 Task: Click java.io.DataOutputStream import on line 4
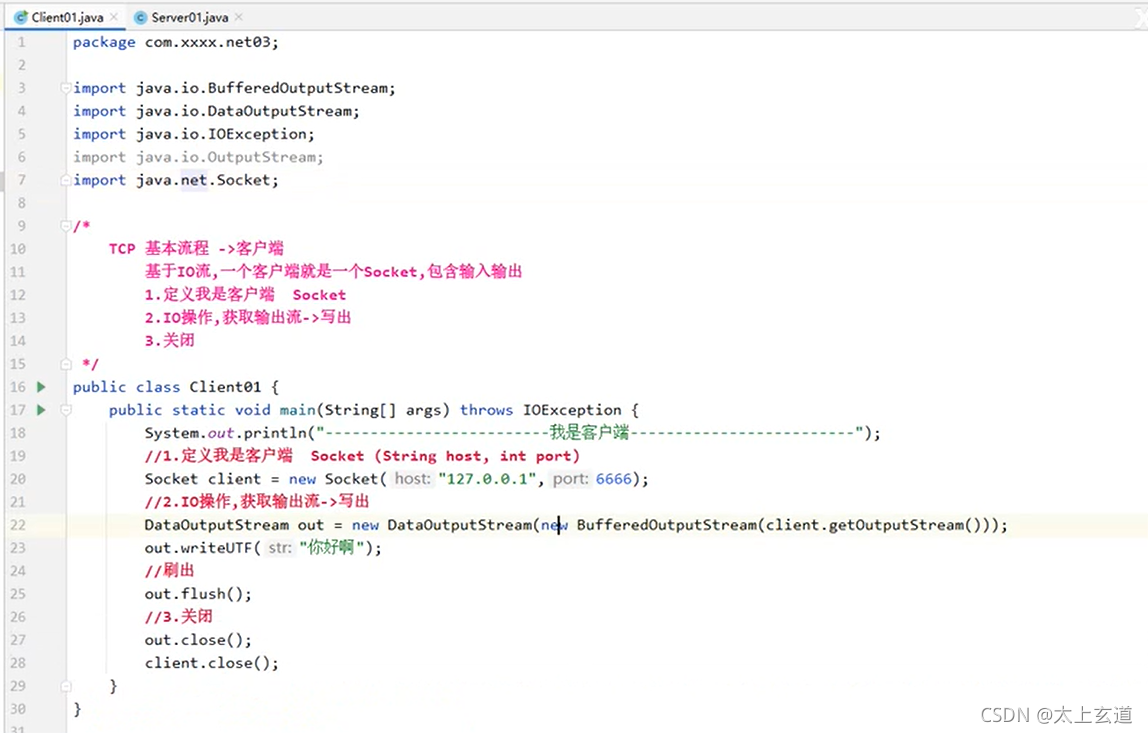[x=247, y=111]
